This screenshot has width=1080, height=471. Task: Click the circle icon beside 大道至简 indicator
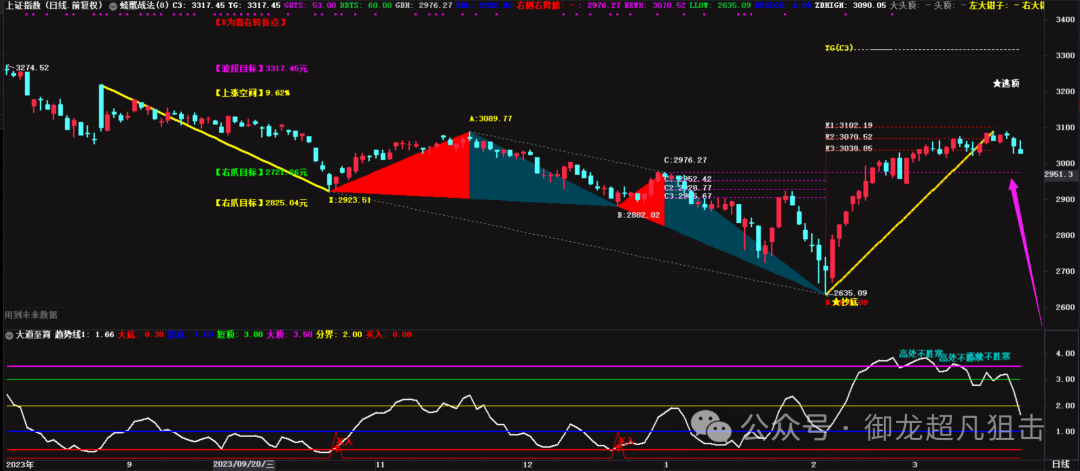9,336
